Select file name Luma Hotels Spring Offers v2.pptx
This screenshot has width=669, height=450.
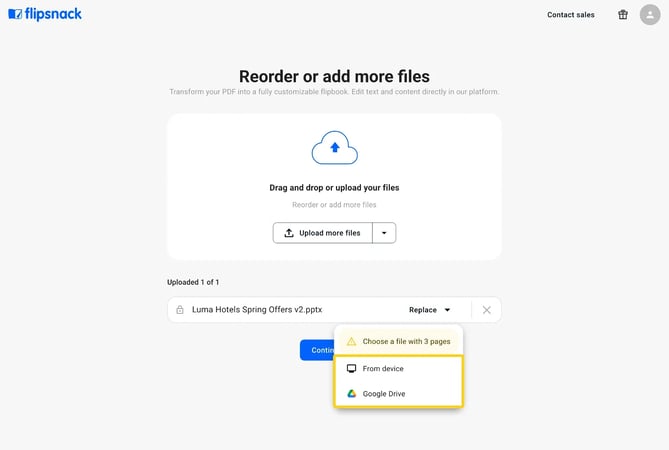(x=257, y=310)
